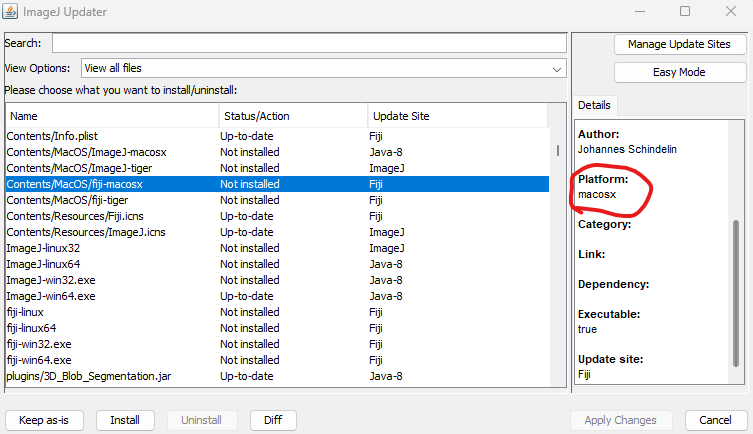
Task: Select the Contents/Info.plist row
Action: (277, 136)
